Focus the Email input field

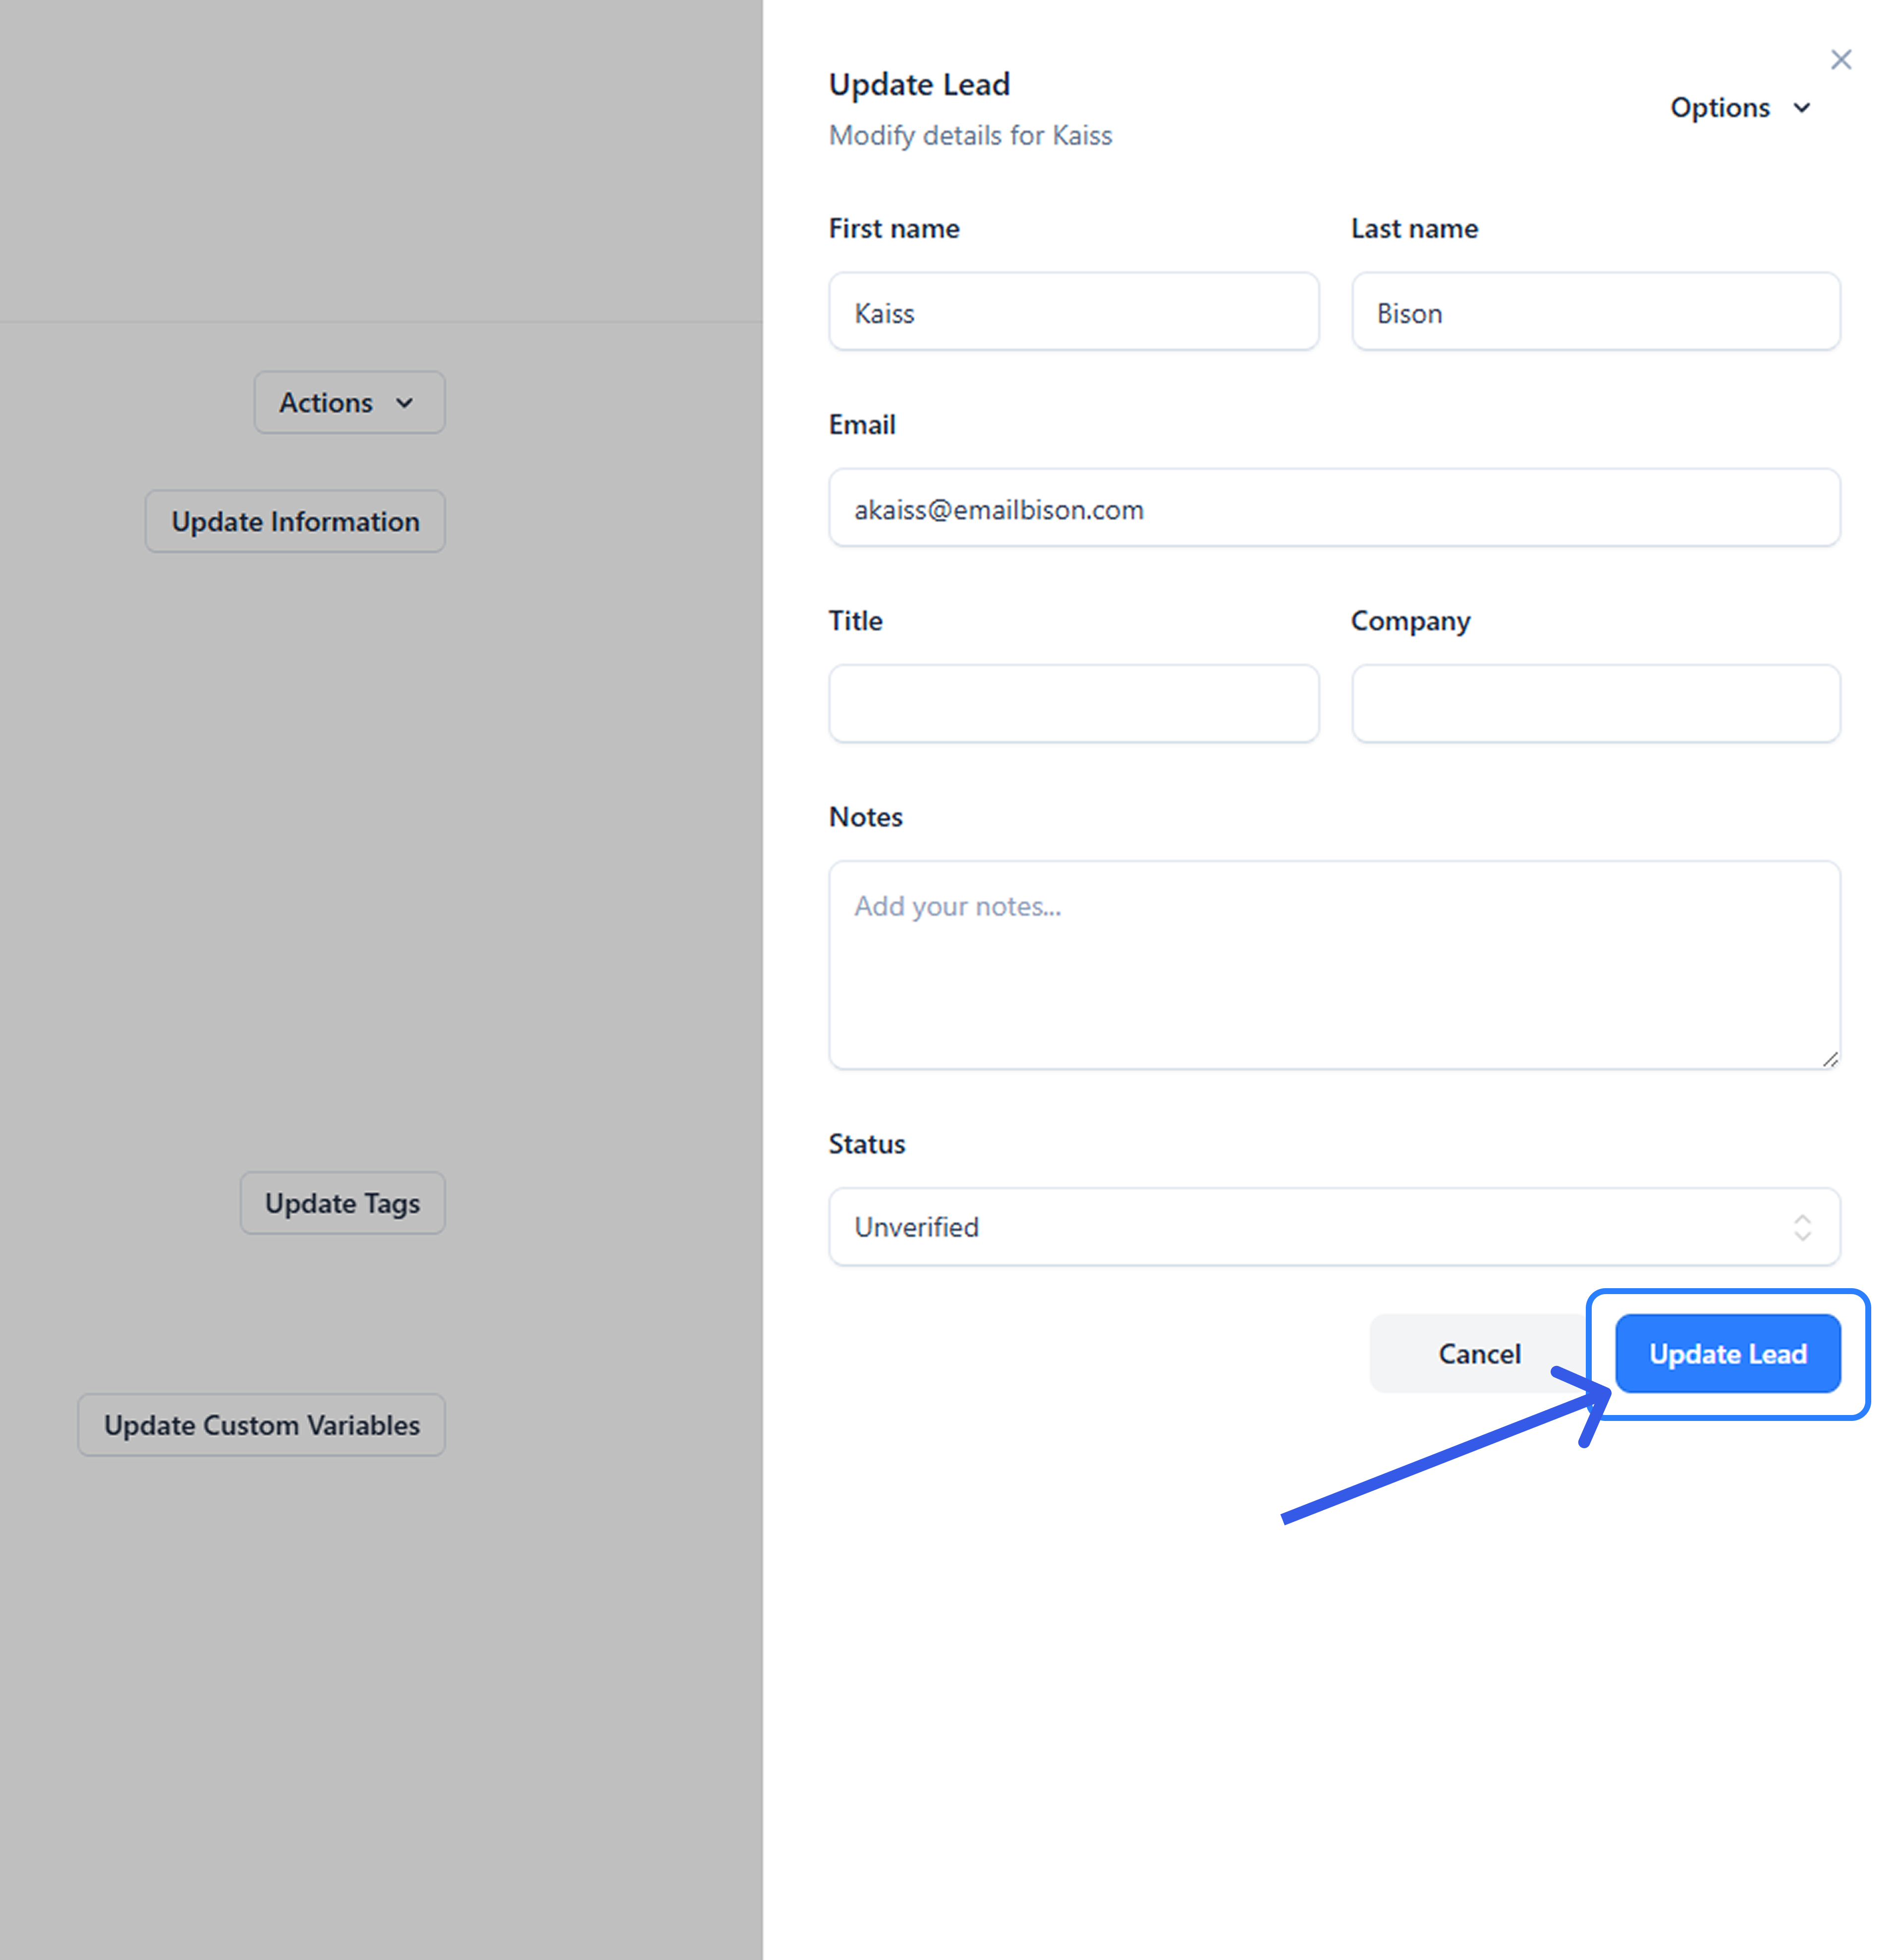click(1333, 508)
